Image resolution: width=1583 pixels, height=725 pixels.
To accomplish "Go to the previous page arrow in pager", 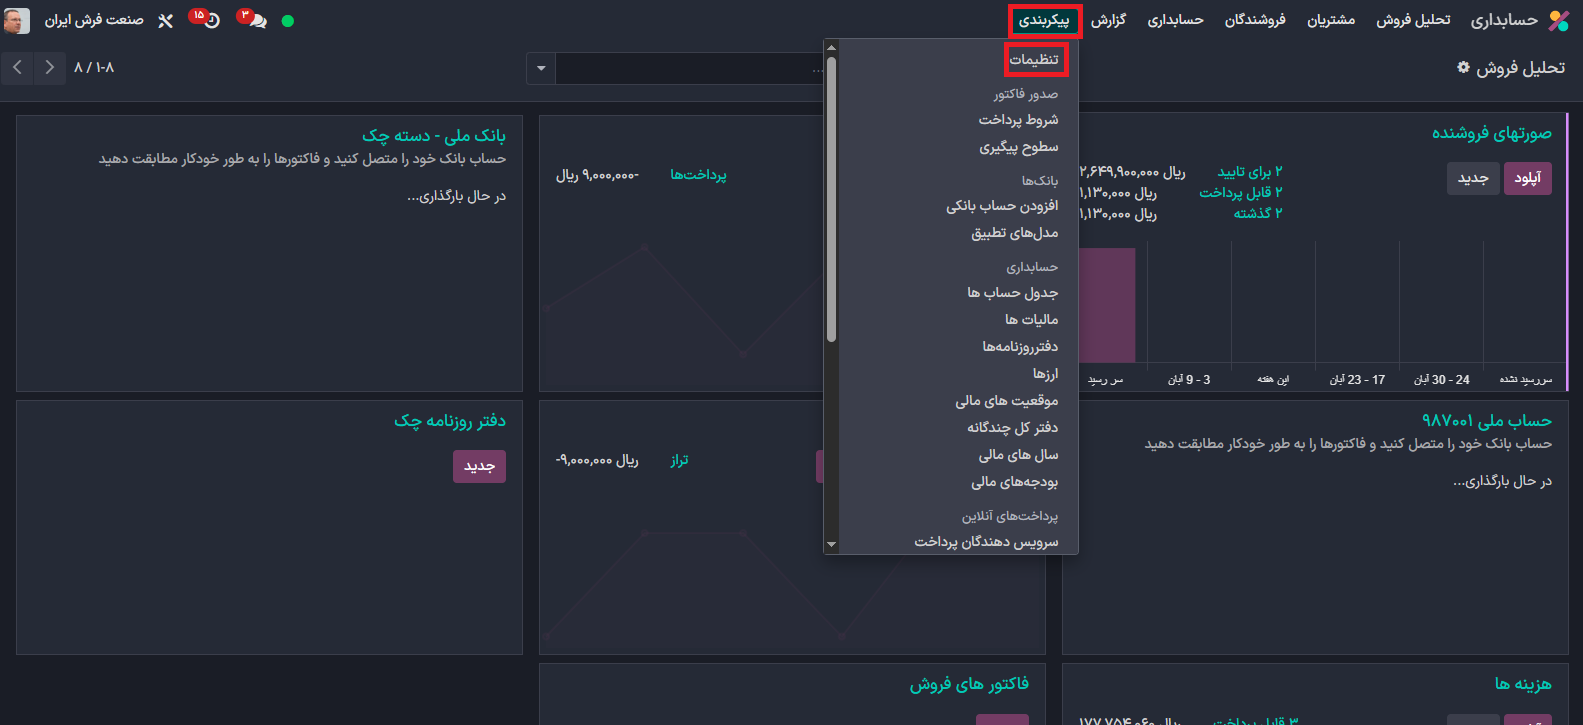I will point(49,68).
